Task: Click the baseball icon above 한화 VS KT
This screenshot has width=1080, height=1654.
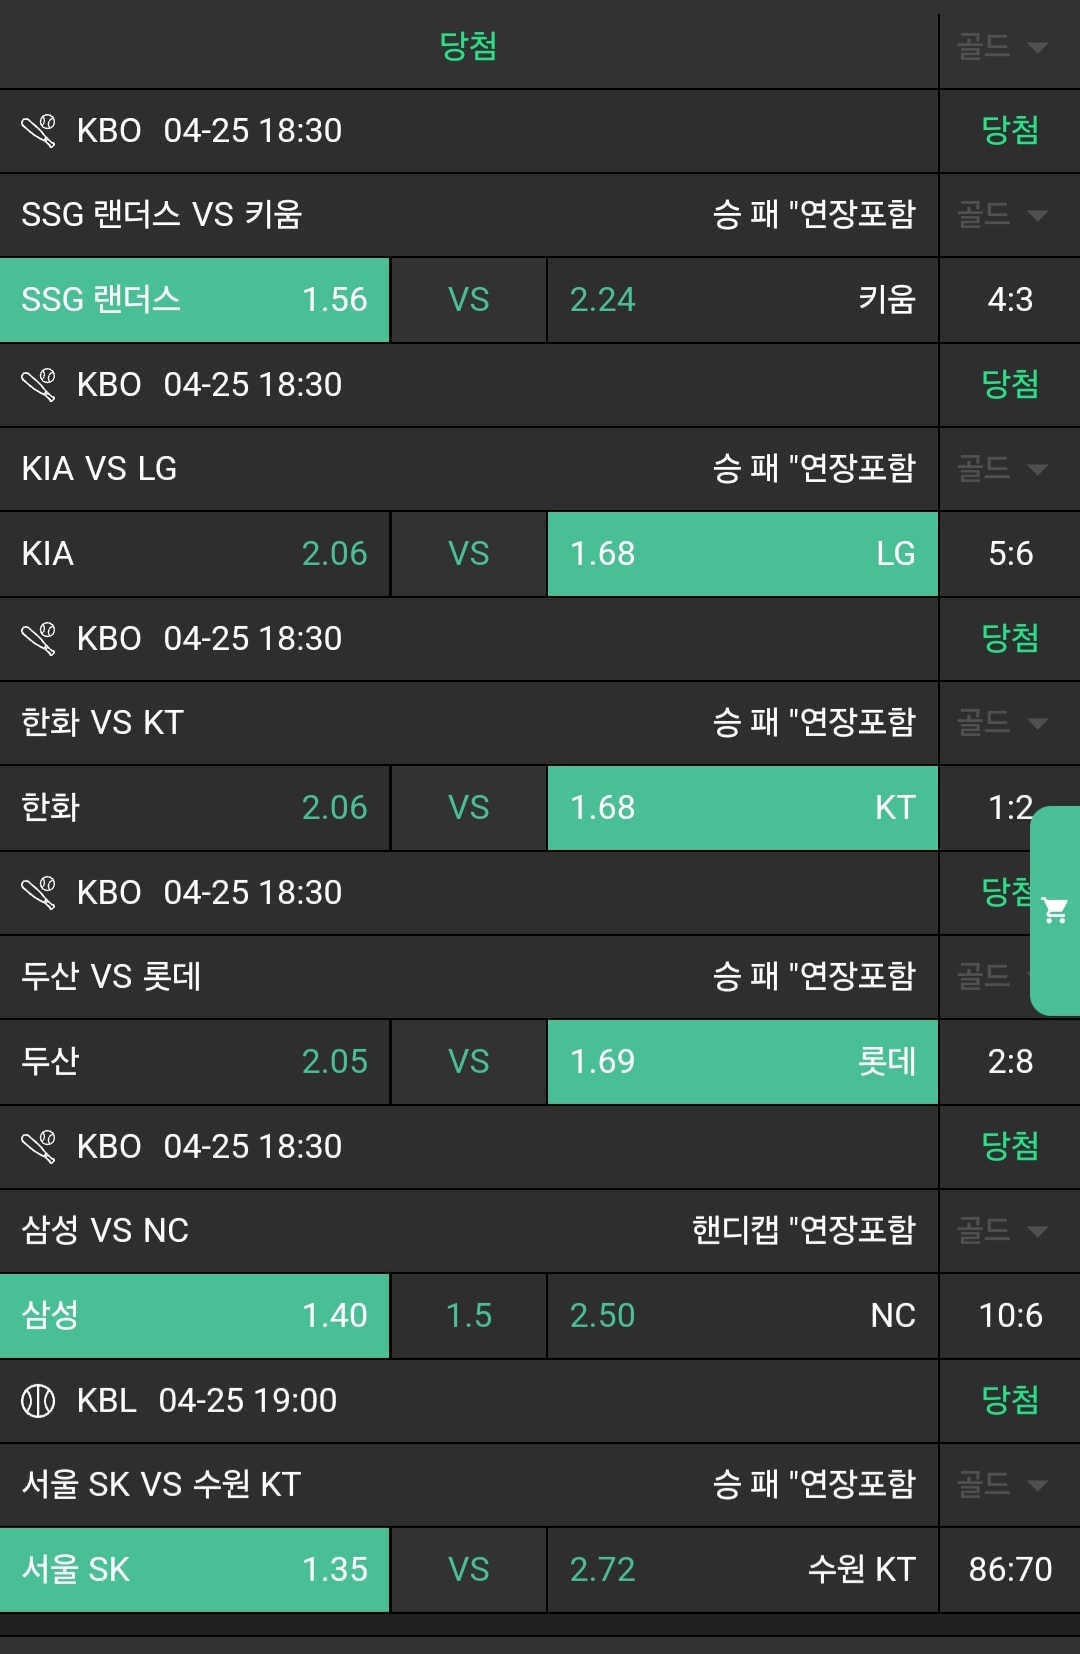Action: (39, 639)
